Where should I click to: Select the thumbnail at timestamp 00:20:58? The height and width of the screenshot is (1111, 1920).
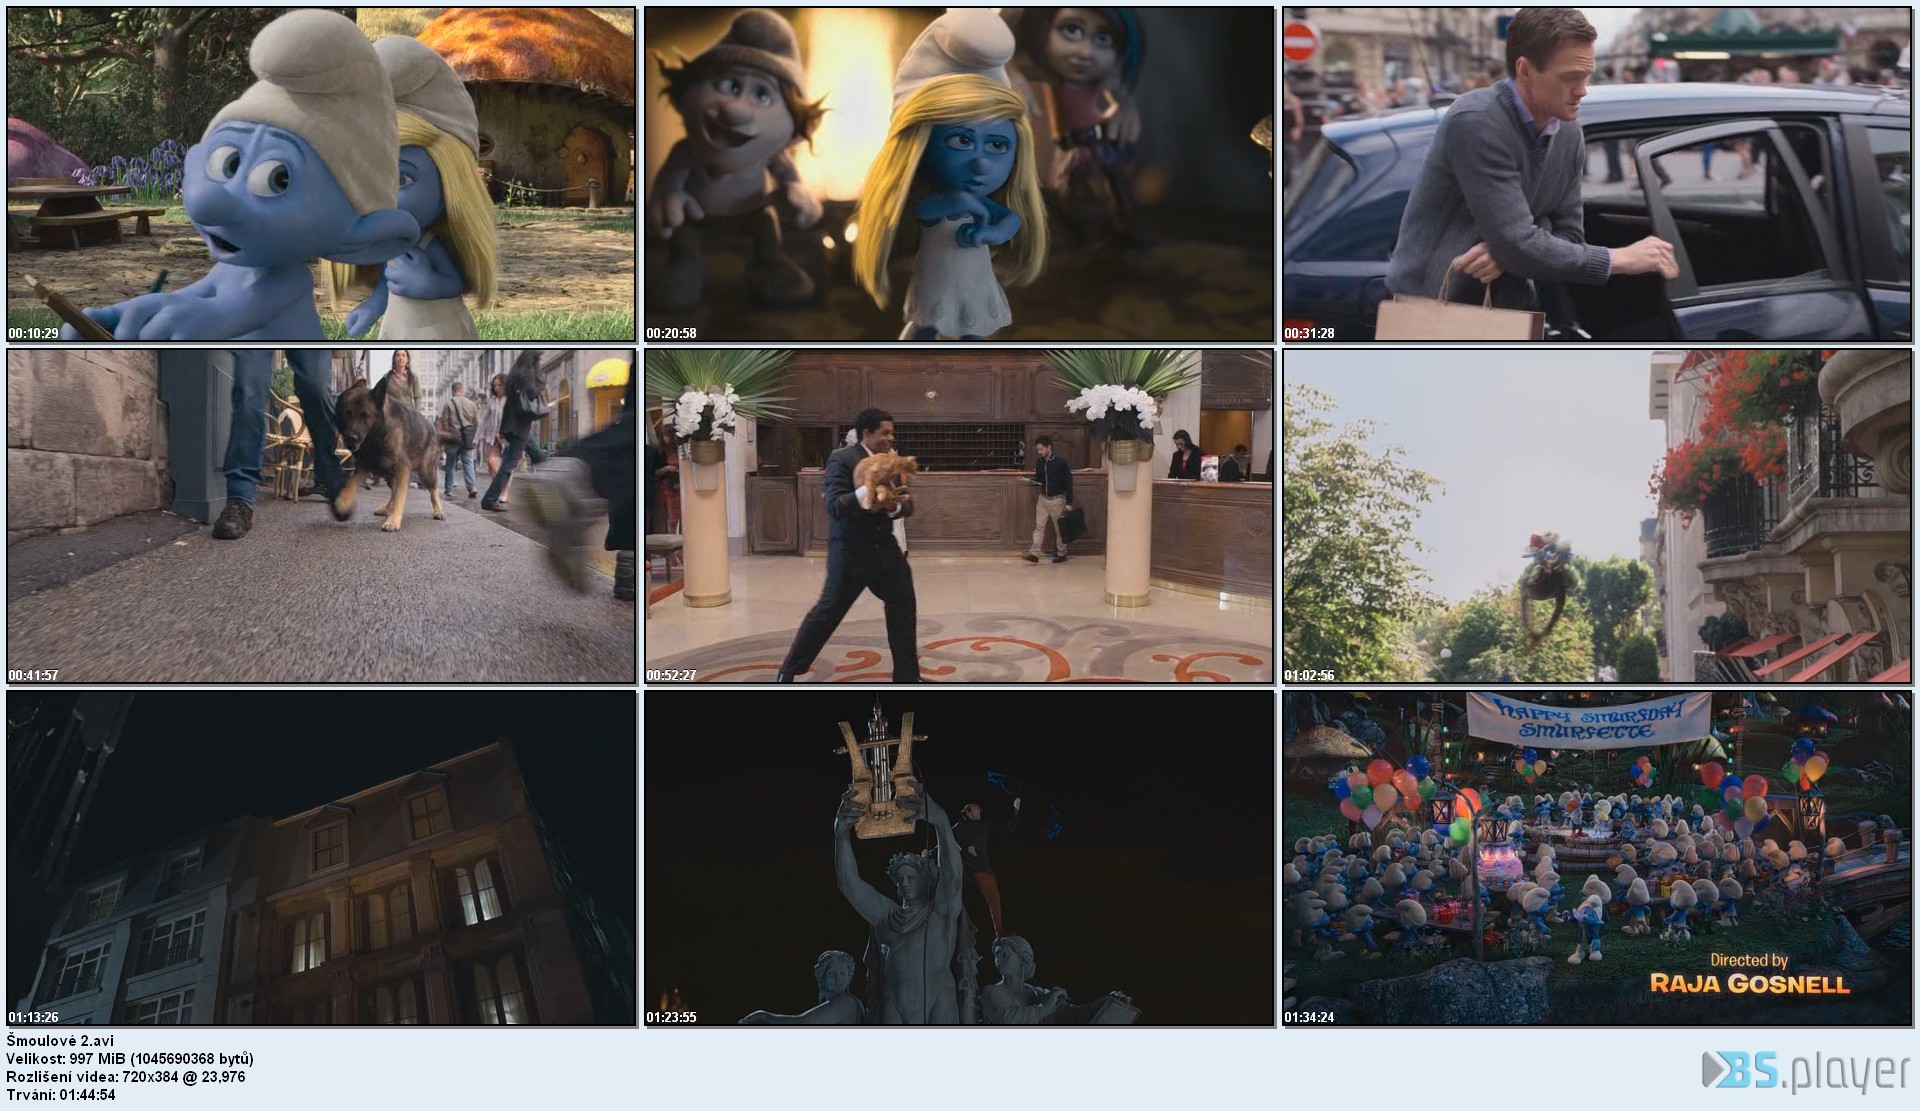pos(959,173)
